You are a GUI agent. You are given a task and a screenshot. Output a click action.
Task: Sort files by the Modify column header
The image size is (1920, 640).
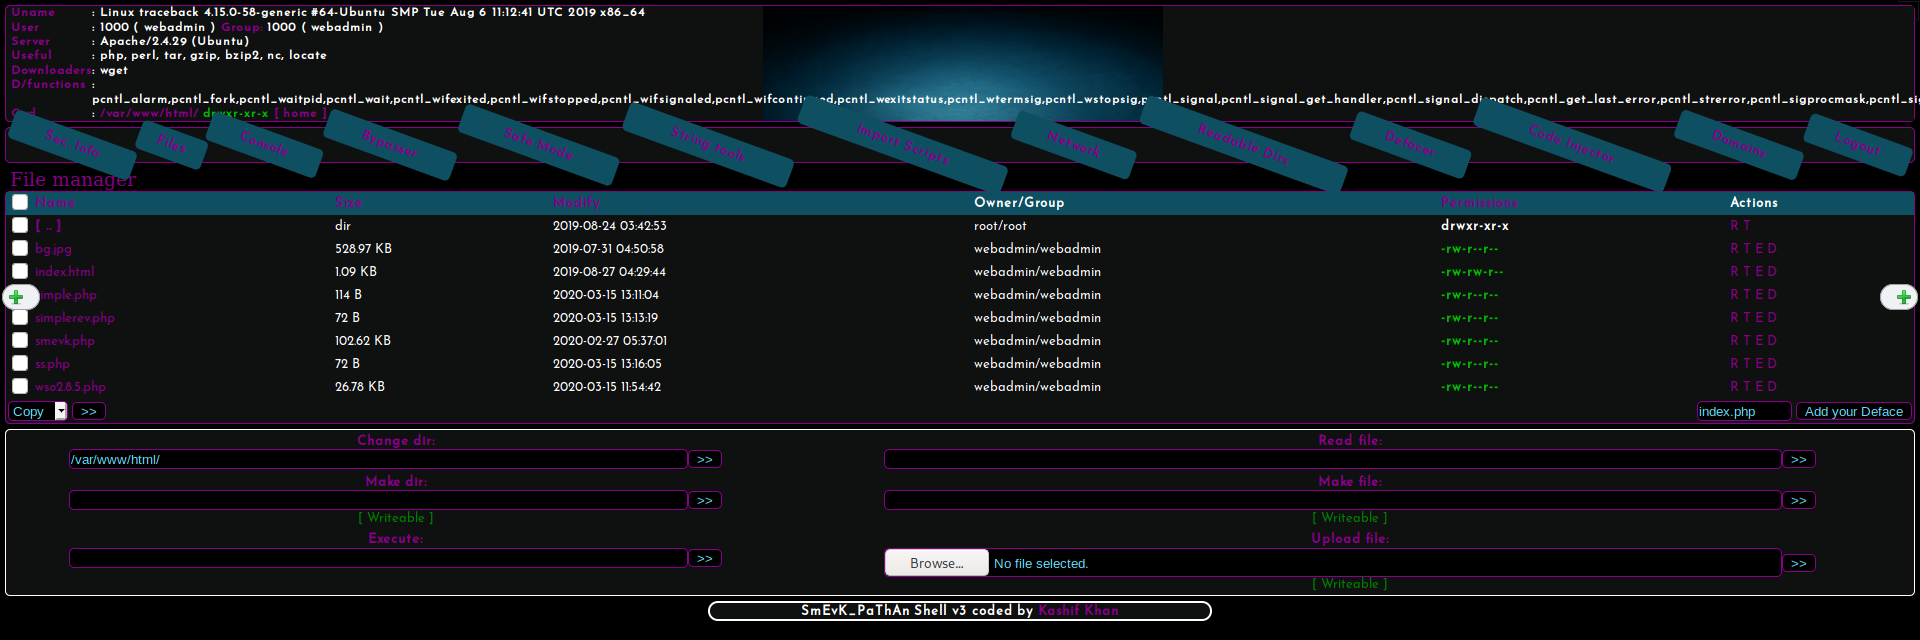tap(576, 202)
